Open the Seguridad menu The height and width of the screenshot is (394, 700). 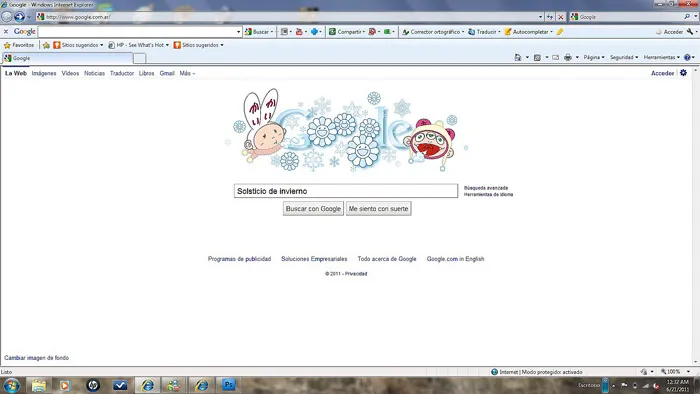point(624,57)
